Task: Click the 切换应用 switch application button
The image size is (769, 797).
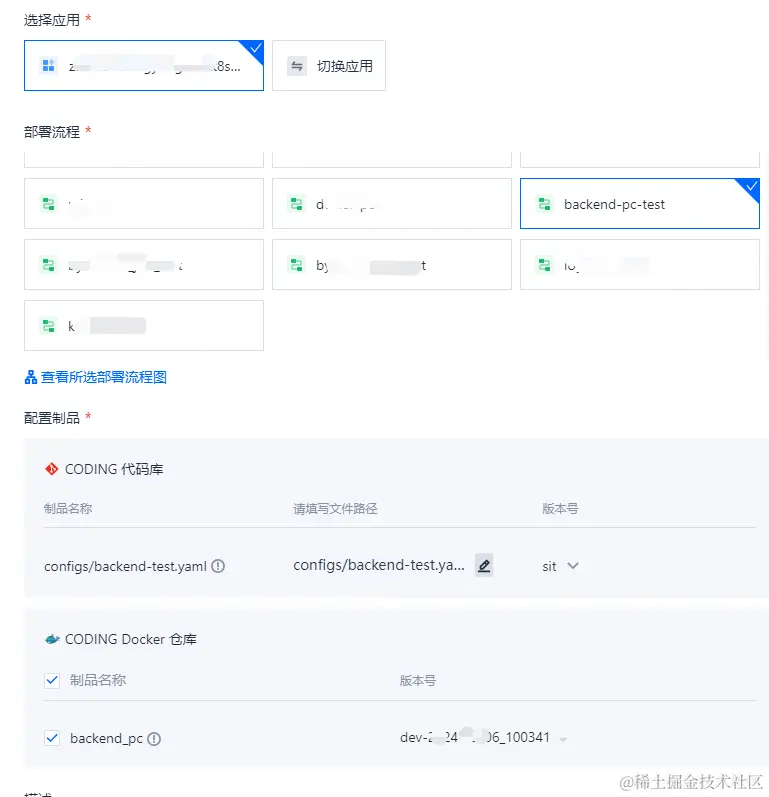Action: coord(329,66)
